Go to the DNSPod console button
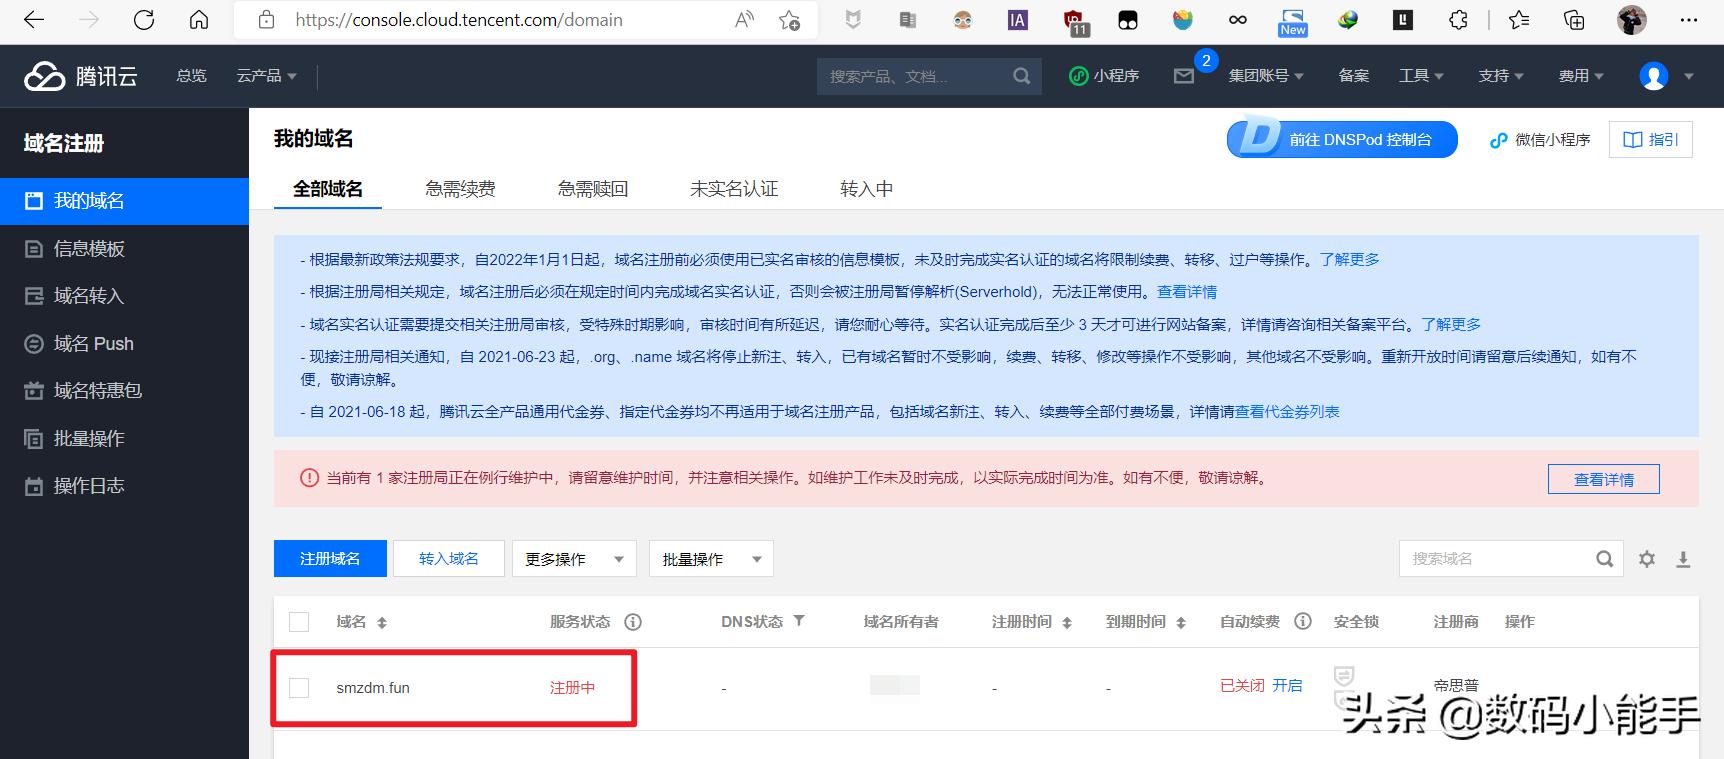This screenshot has width=1724, height=759. point(1342,139)
